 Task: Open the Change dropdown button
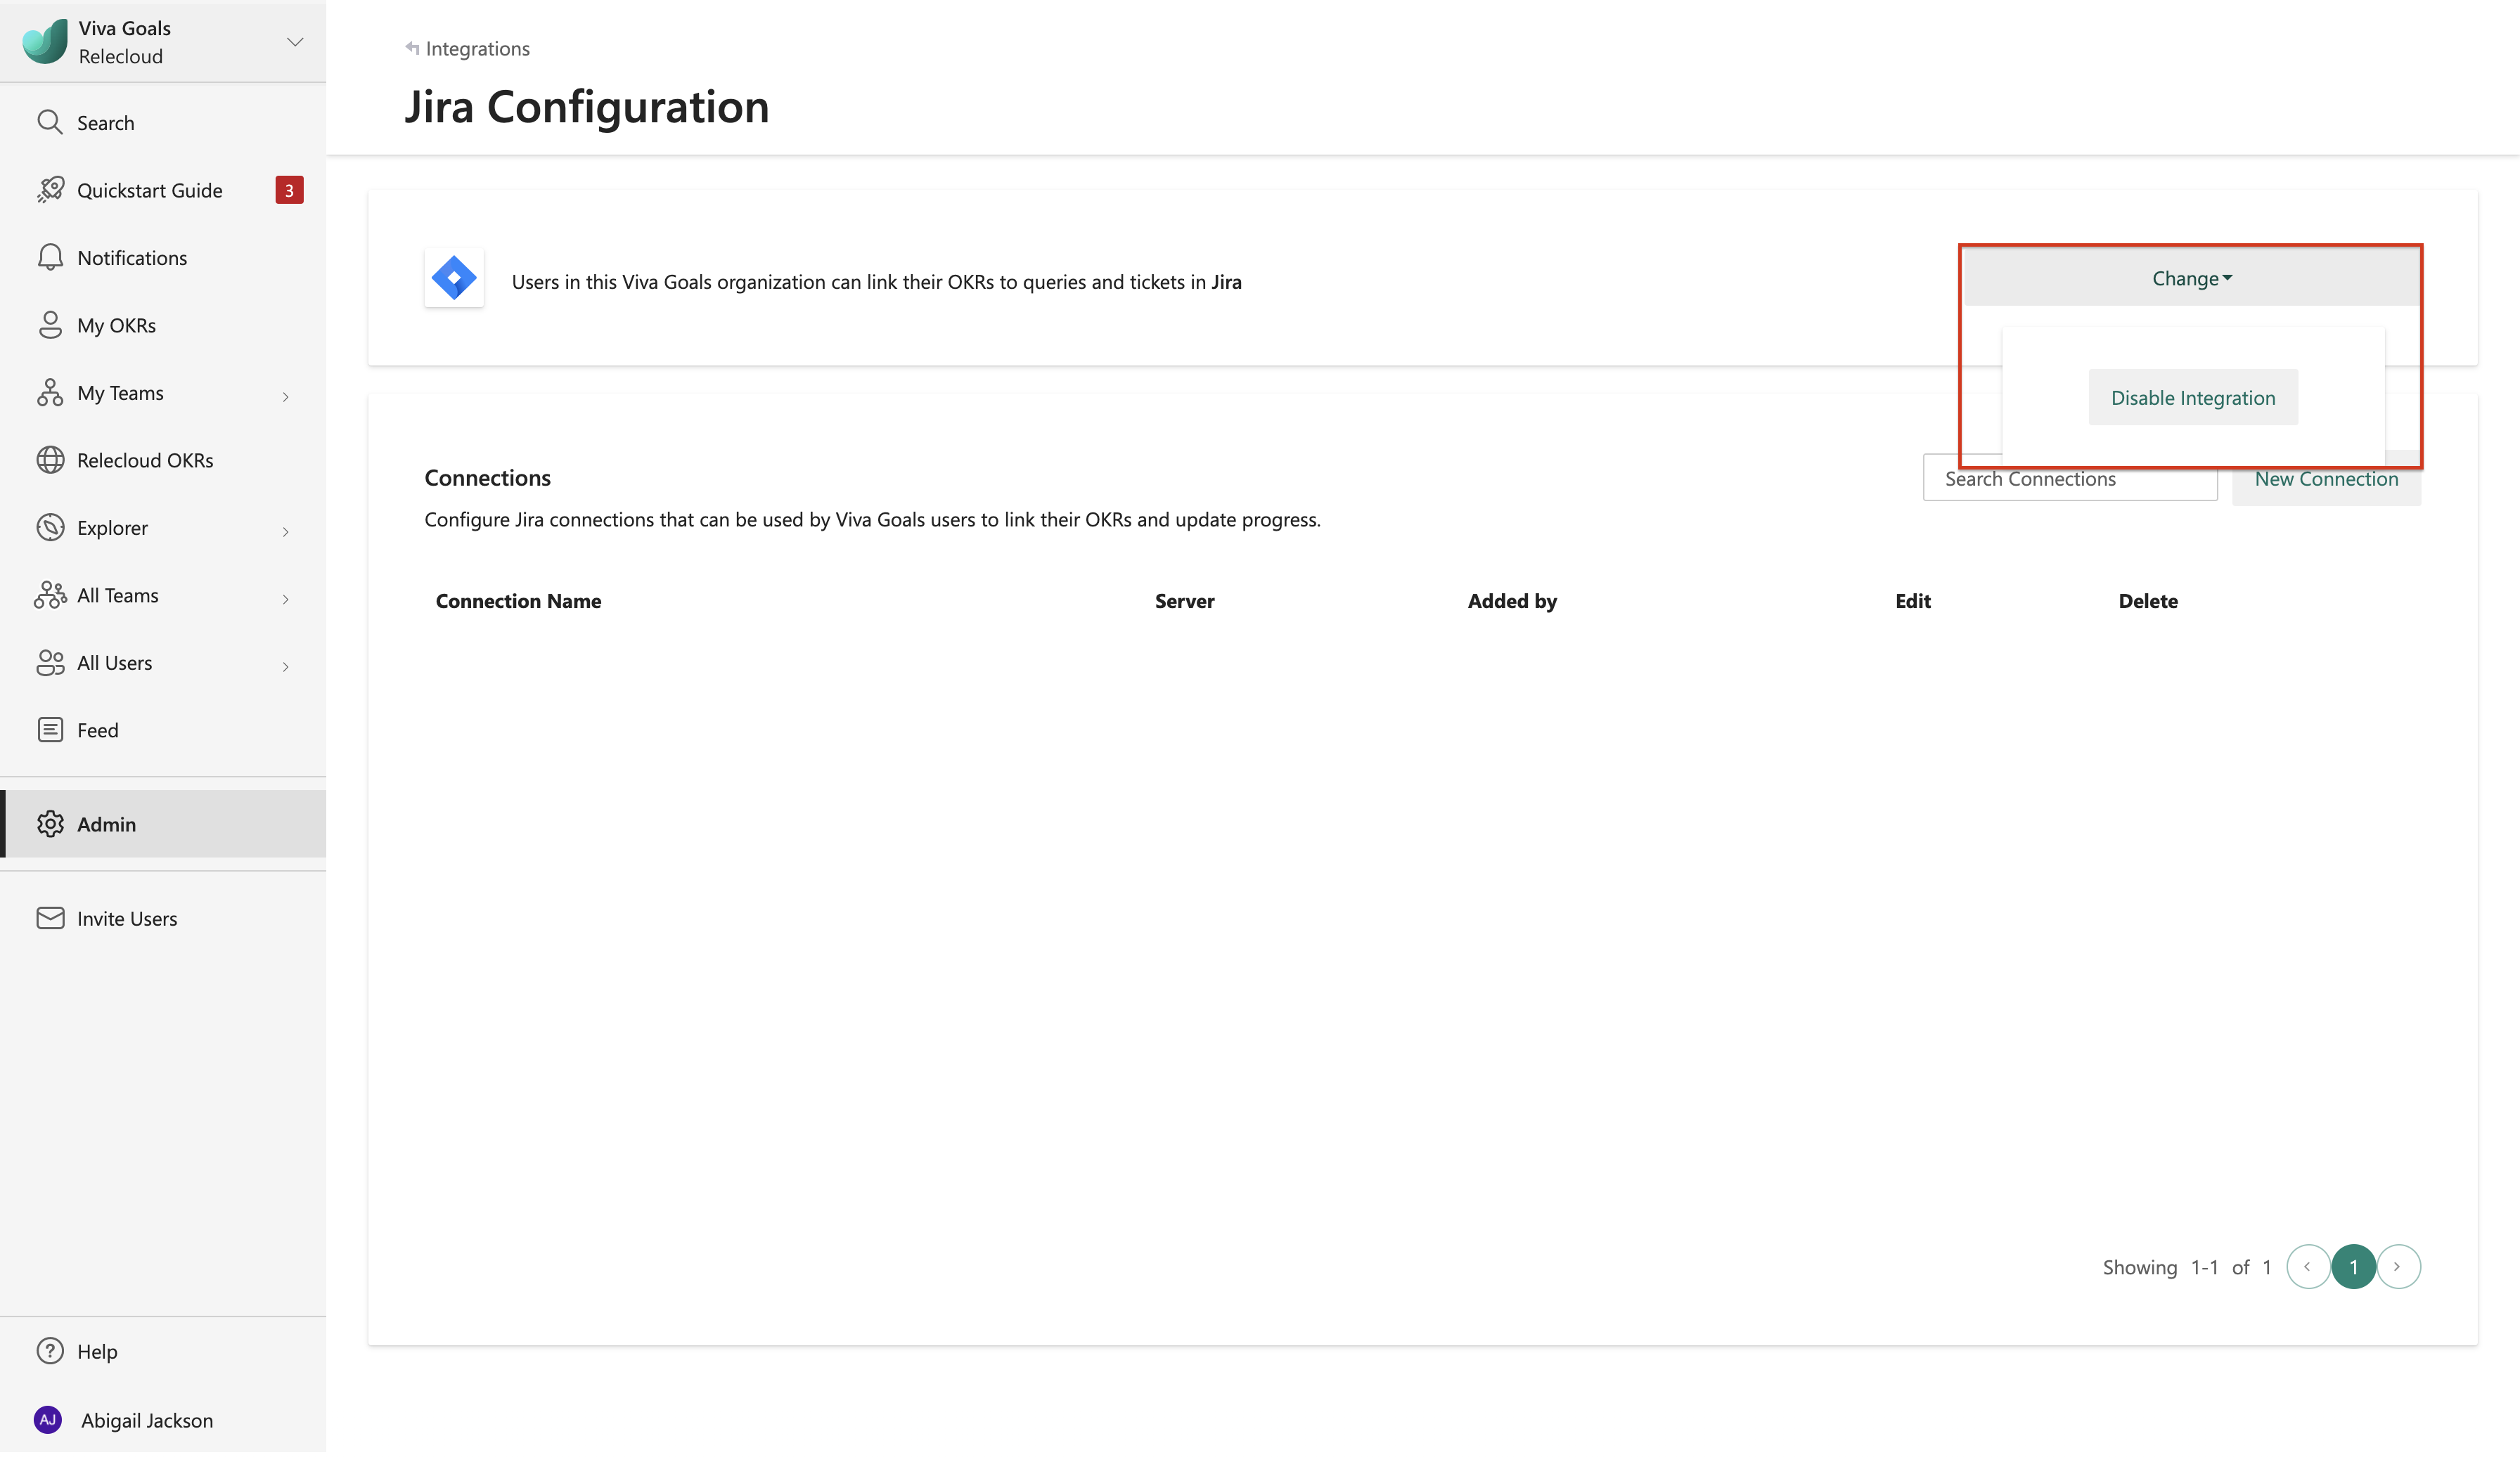click(2191, 278)
